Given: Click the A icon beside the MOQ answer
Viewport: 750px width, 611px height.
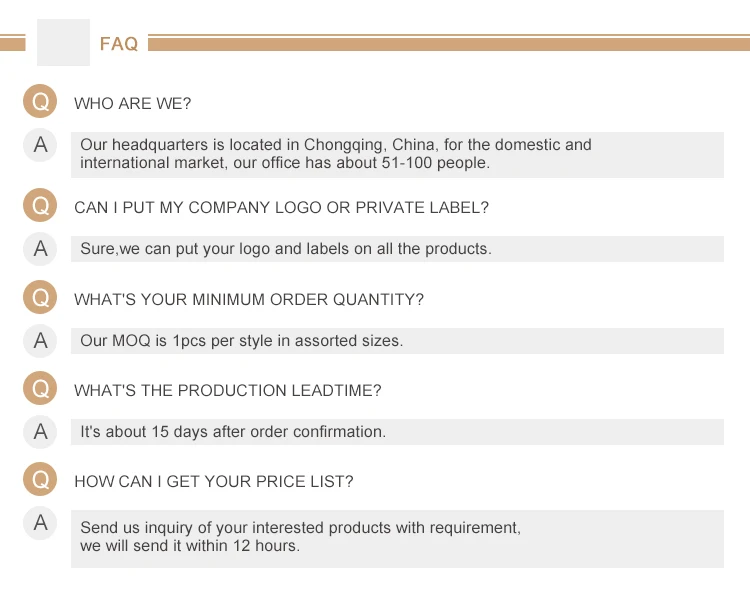Looking at the screenshot, I should [40, 340].
